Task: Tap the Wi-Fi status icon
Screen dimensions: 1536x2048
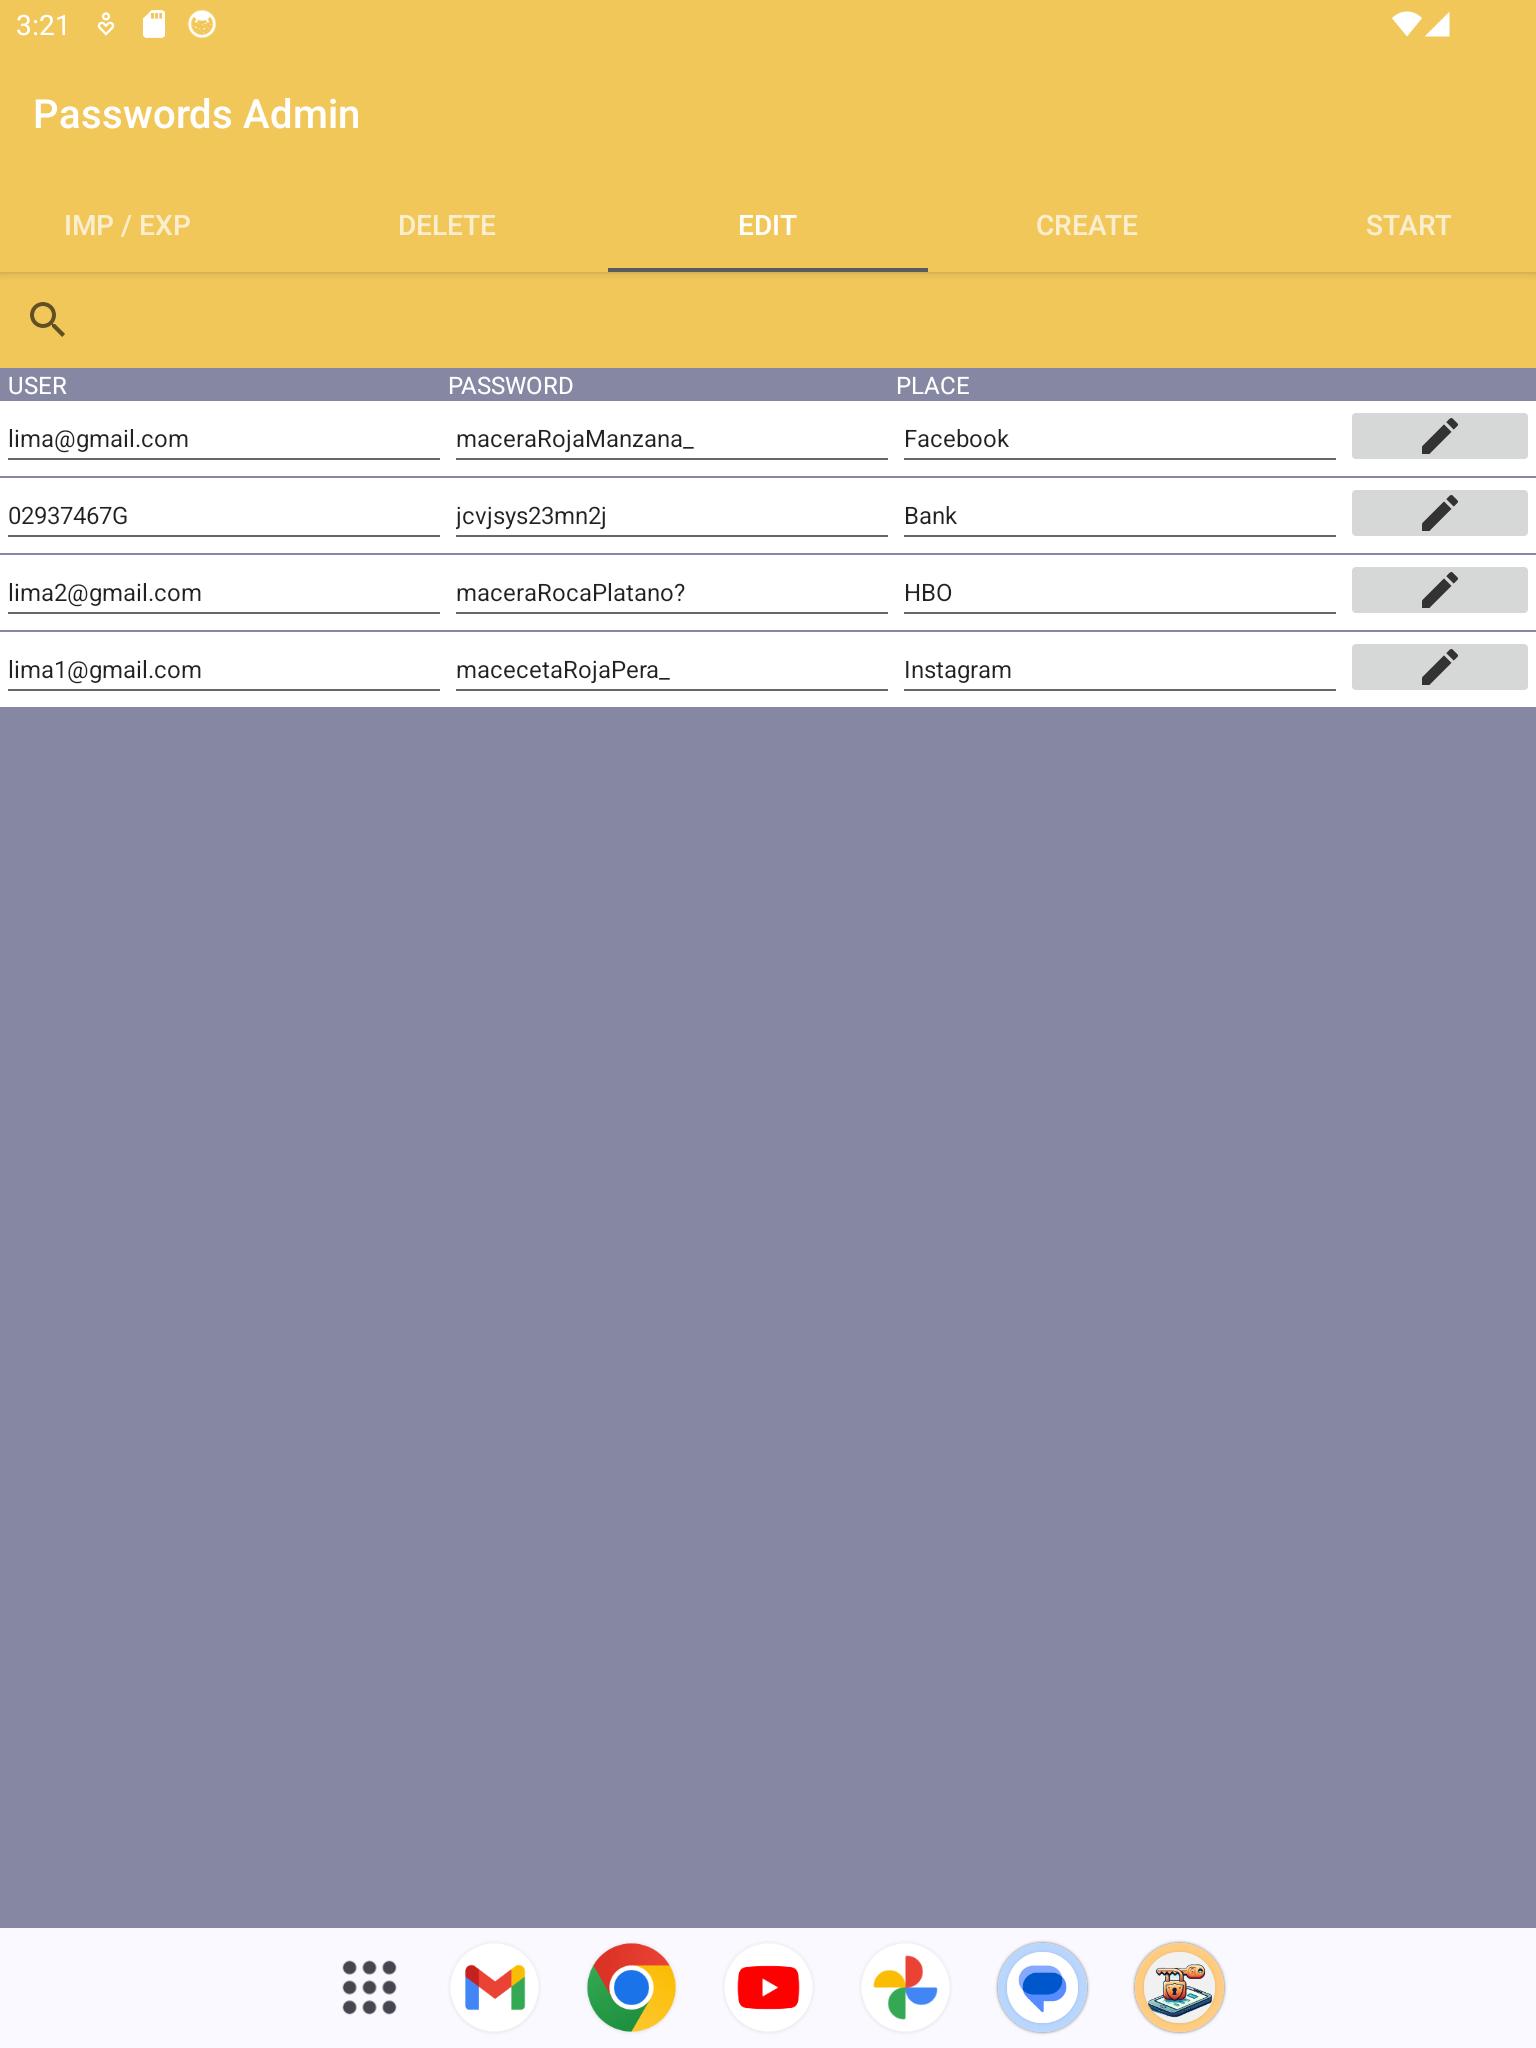Action: (x=1406, y=25)
